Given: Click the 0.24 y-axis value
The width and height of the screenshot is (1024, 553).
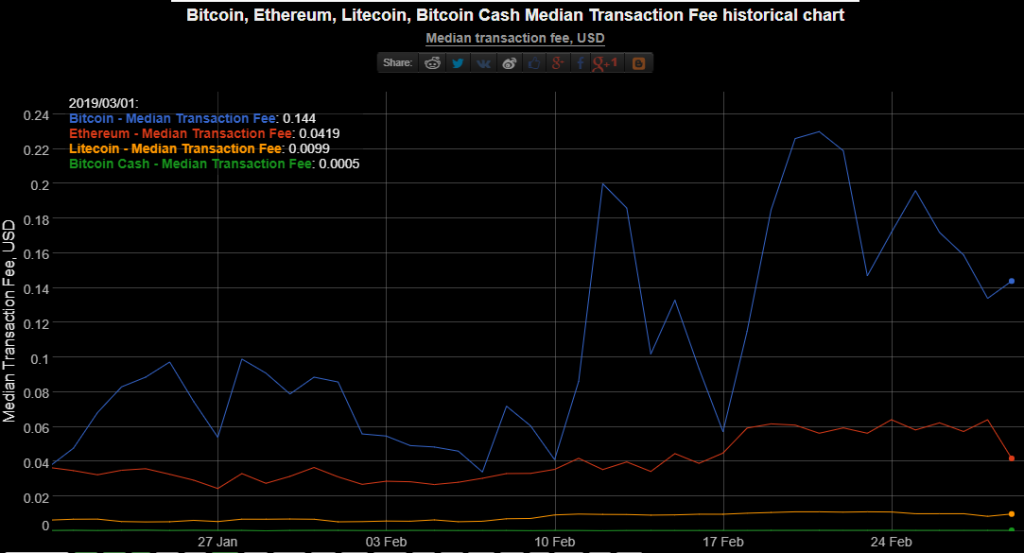Looking at the screenshot, I should tap(37, 116).
